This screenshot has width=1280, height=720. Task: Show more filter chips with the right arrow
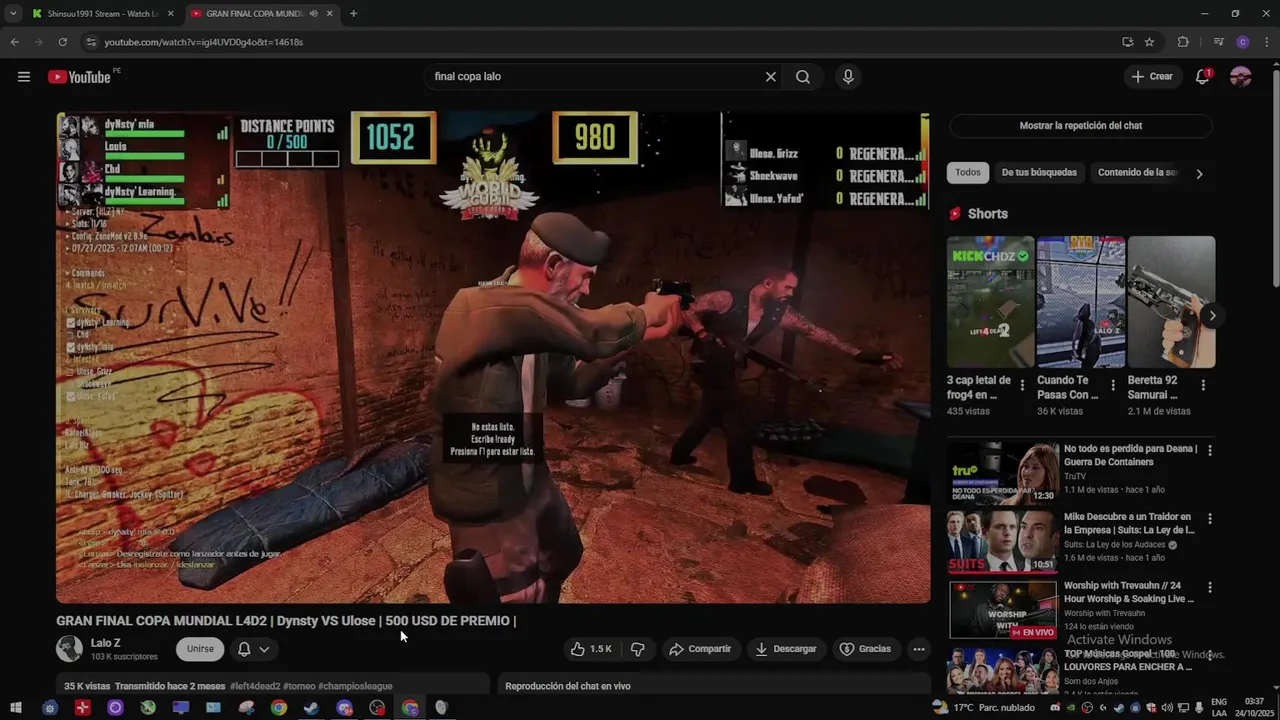[x=1199, y=173]
